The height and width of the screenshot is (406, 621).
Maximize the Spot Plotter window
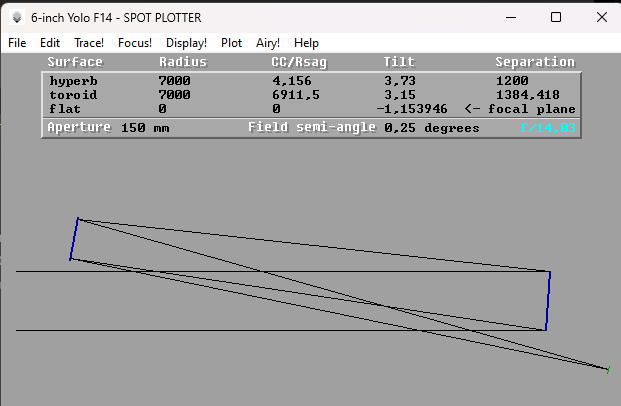(x=556, y=17)
